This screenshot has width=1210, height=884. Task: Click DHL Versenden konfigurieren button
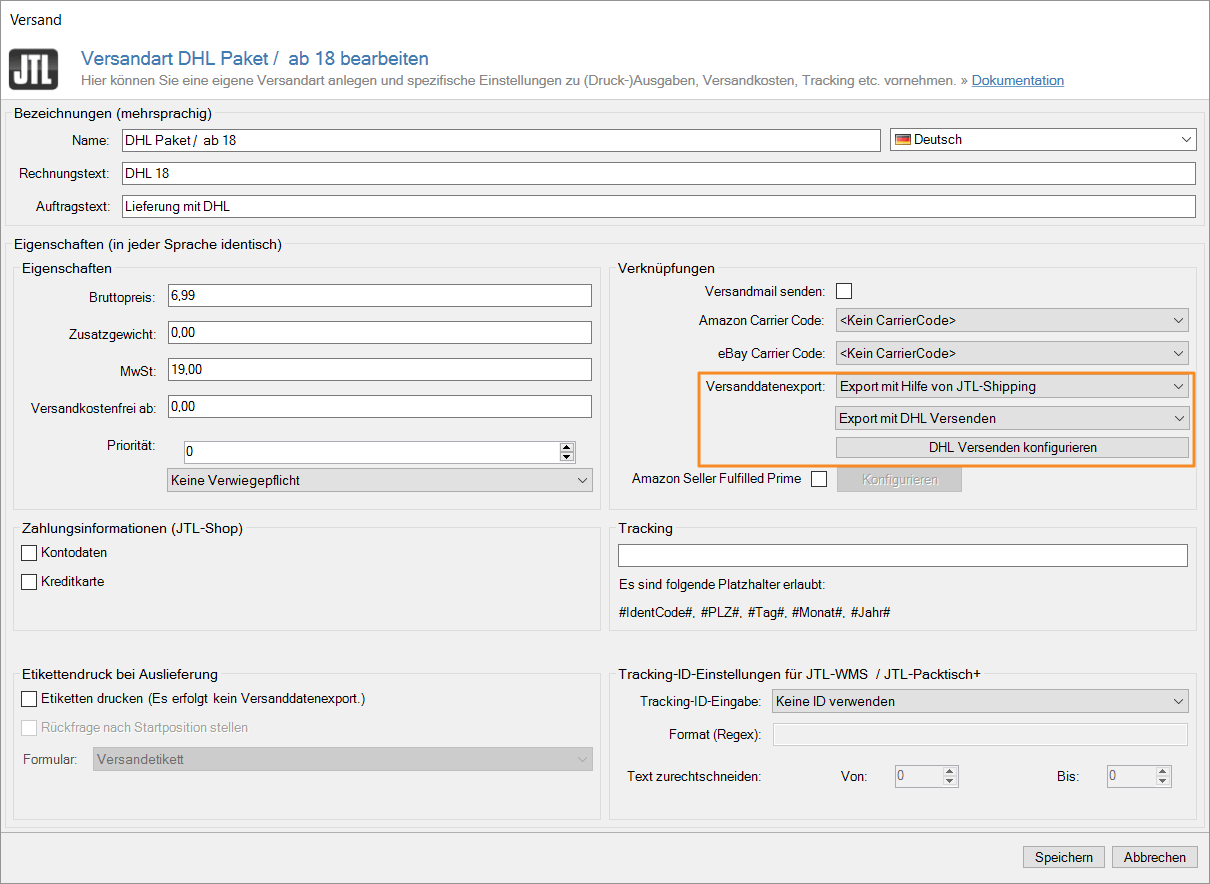1011,448
